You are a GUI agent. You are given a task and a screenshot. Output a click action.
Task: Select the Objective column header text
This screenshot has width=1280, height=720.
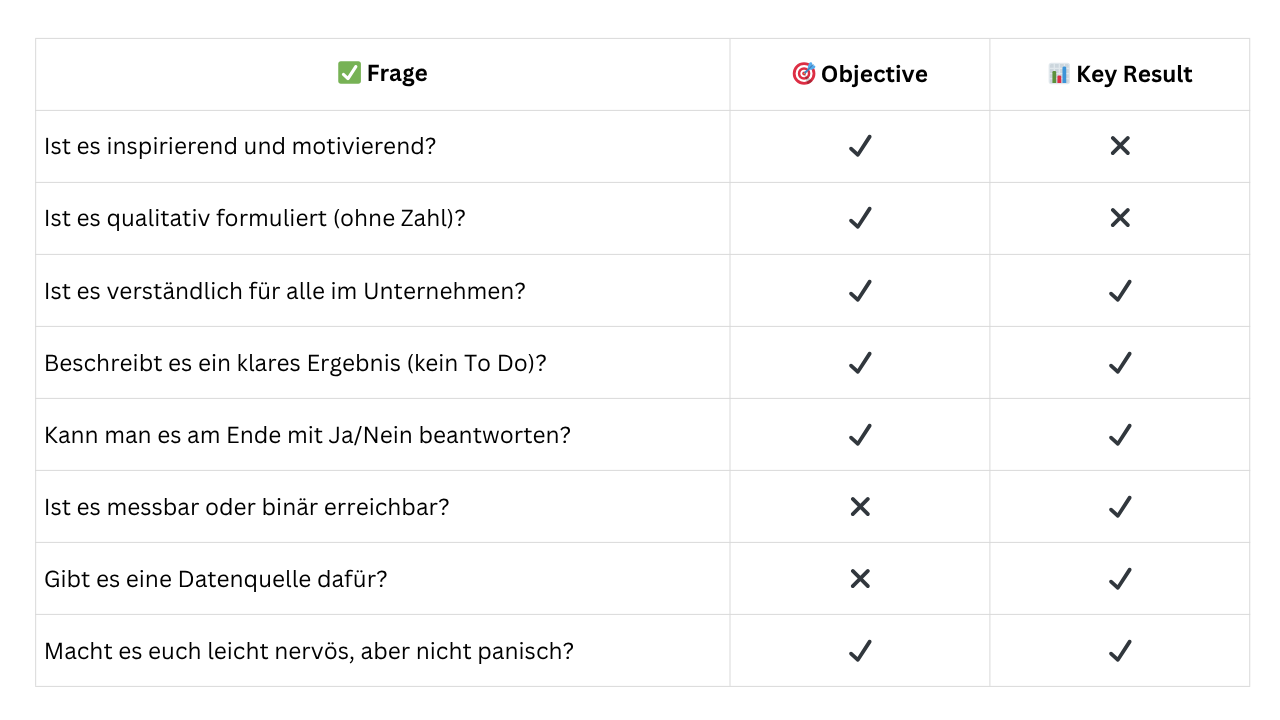(874, 74)
